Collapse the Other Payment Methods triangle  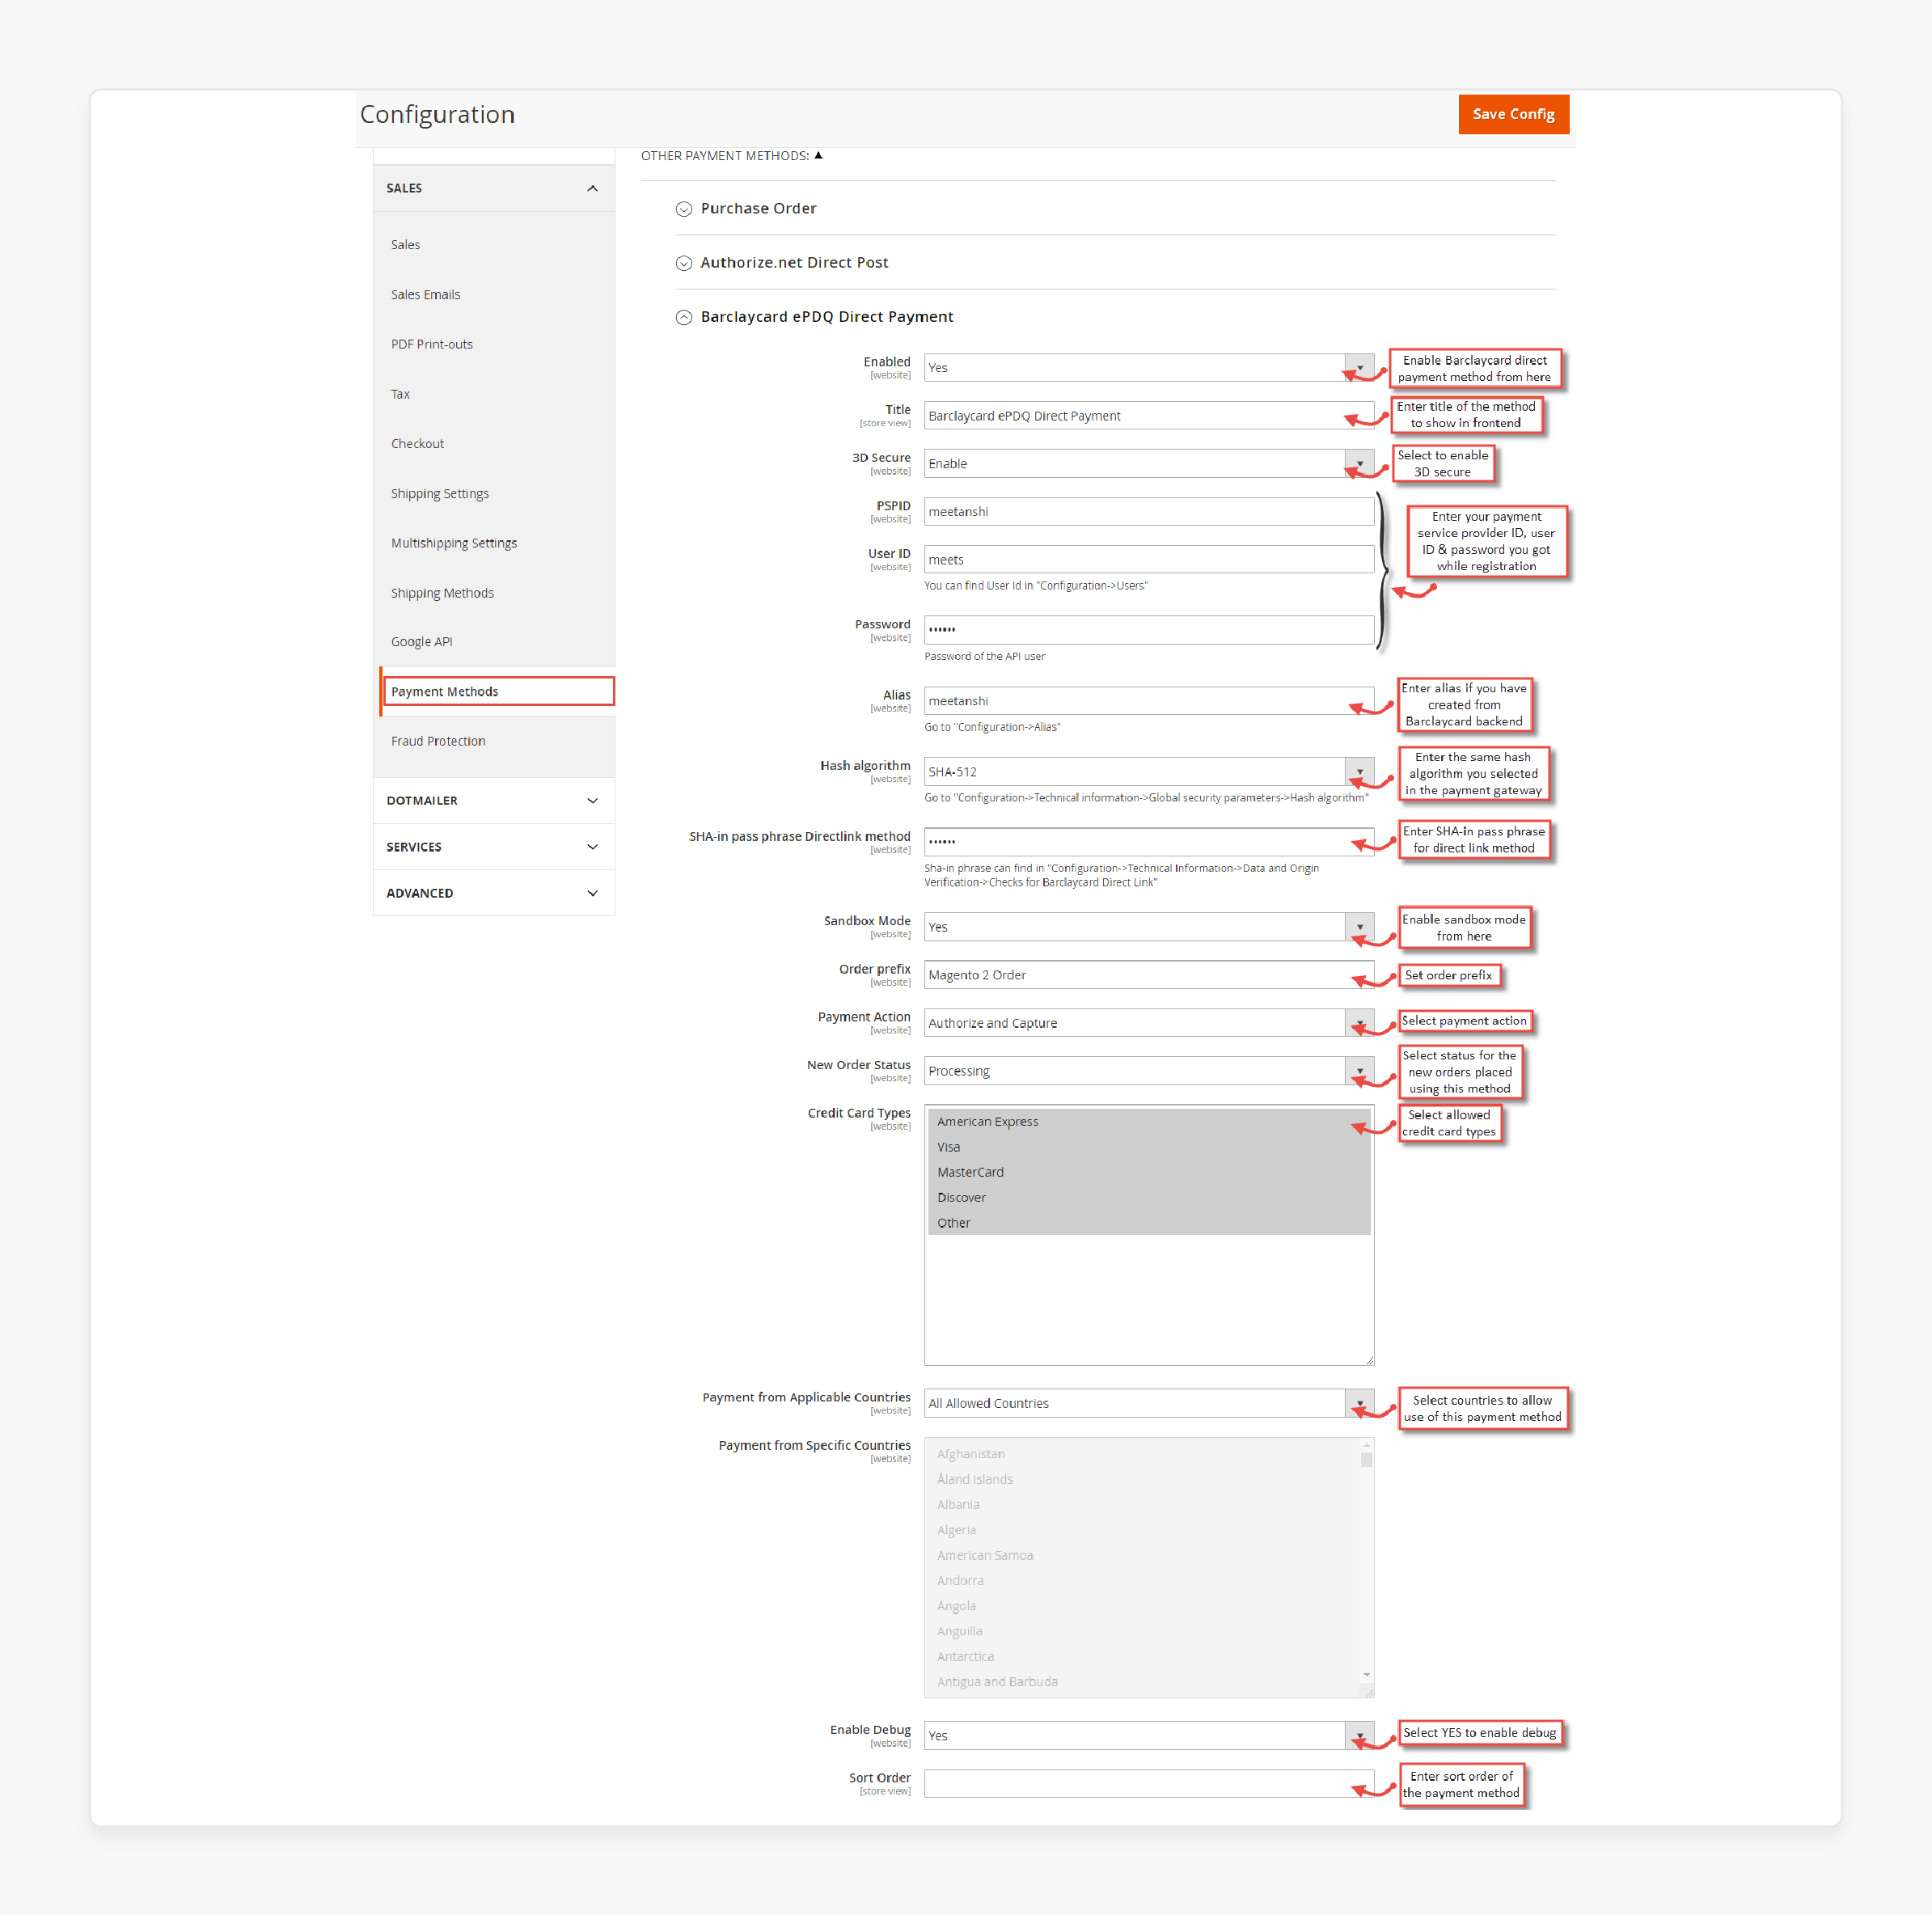click(818, 155)
